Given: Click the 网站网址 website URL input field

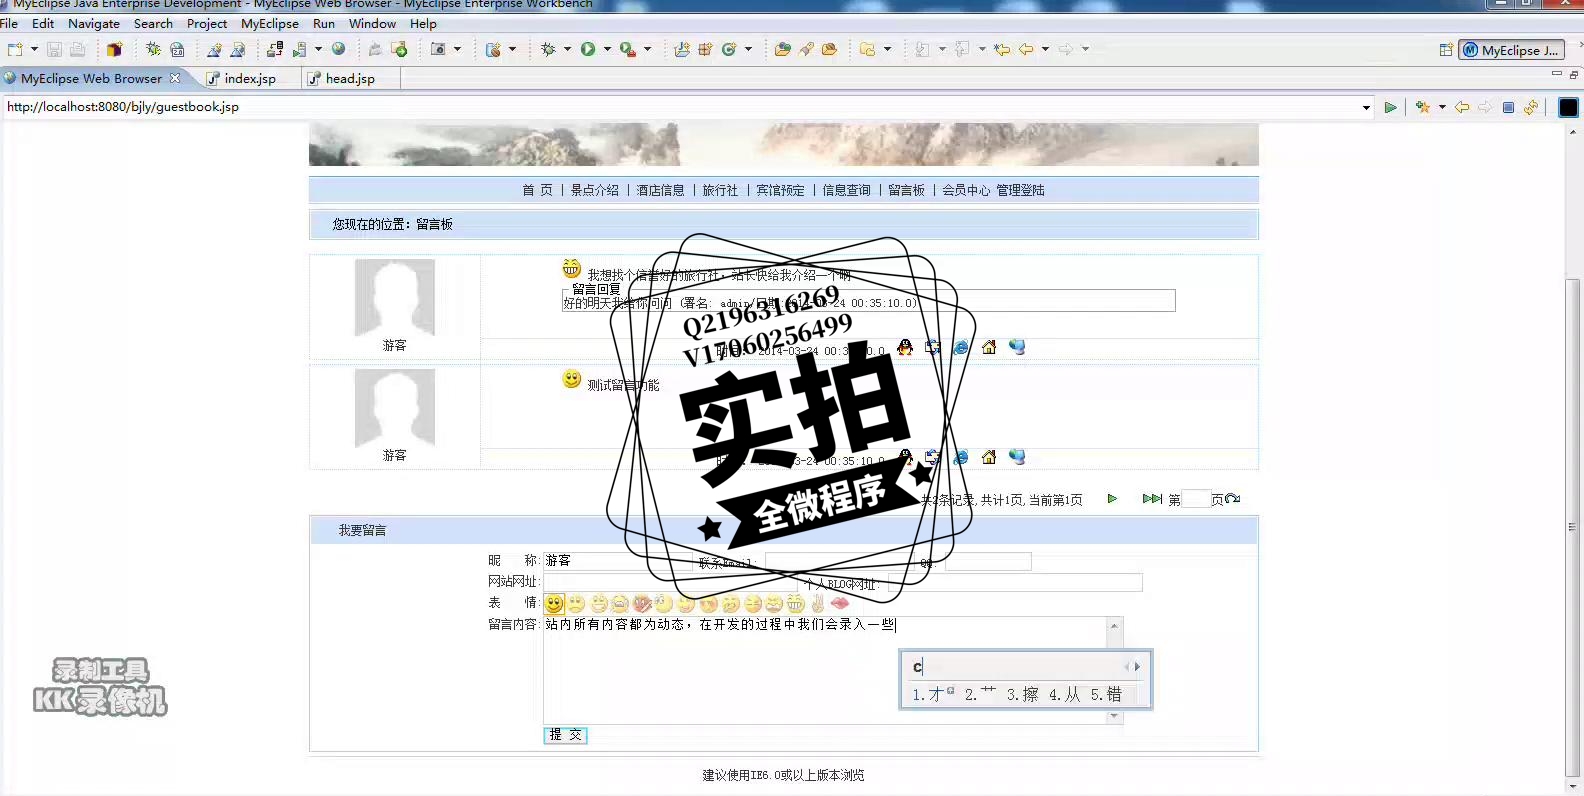Looking at the screenshot, I should pos(670,582).
